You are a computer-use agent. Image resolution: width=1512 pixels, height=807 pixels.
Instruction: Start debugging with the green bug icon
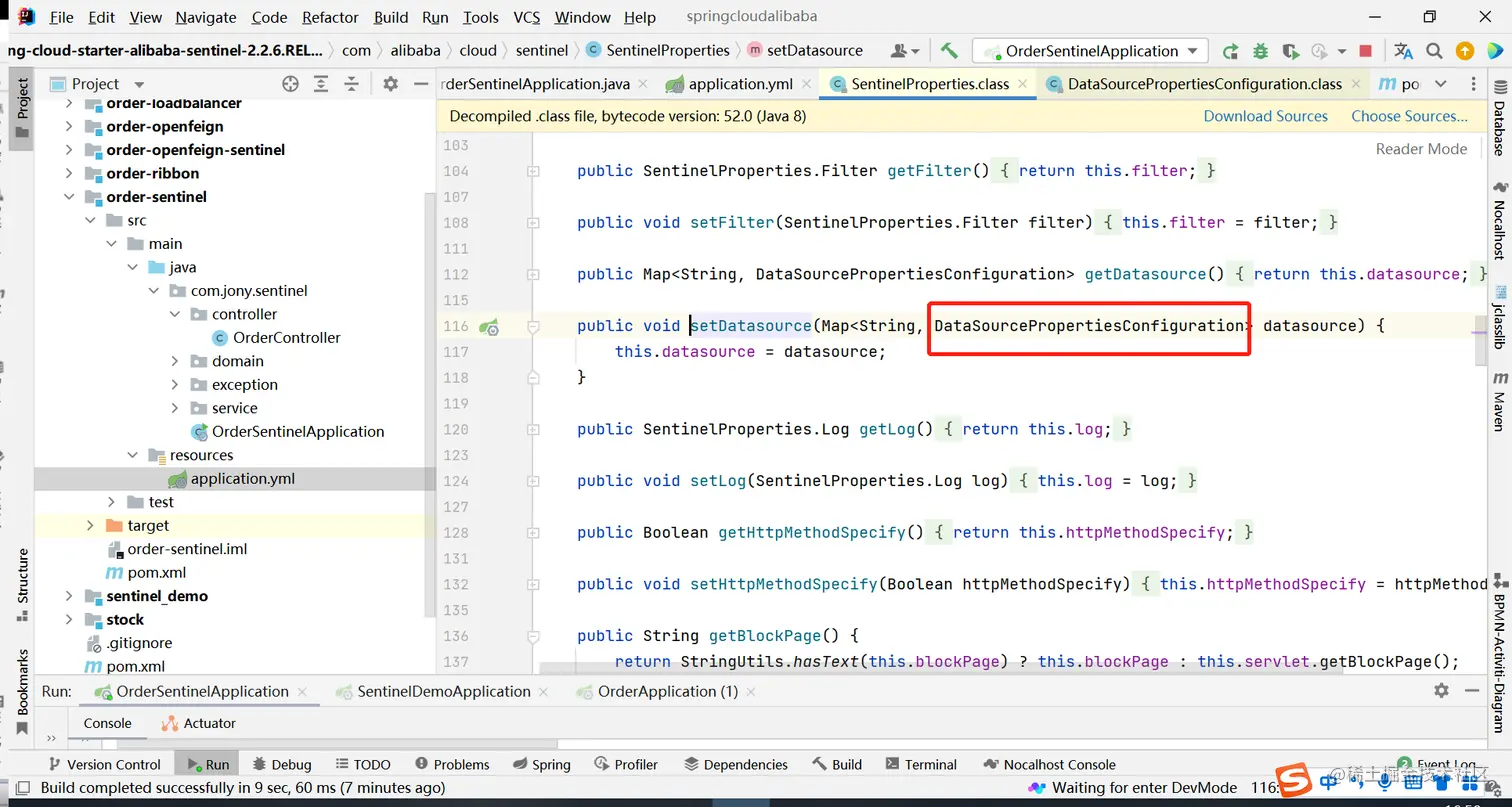tap(1260, 51)
